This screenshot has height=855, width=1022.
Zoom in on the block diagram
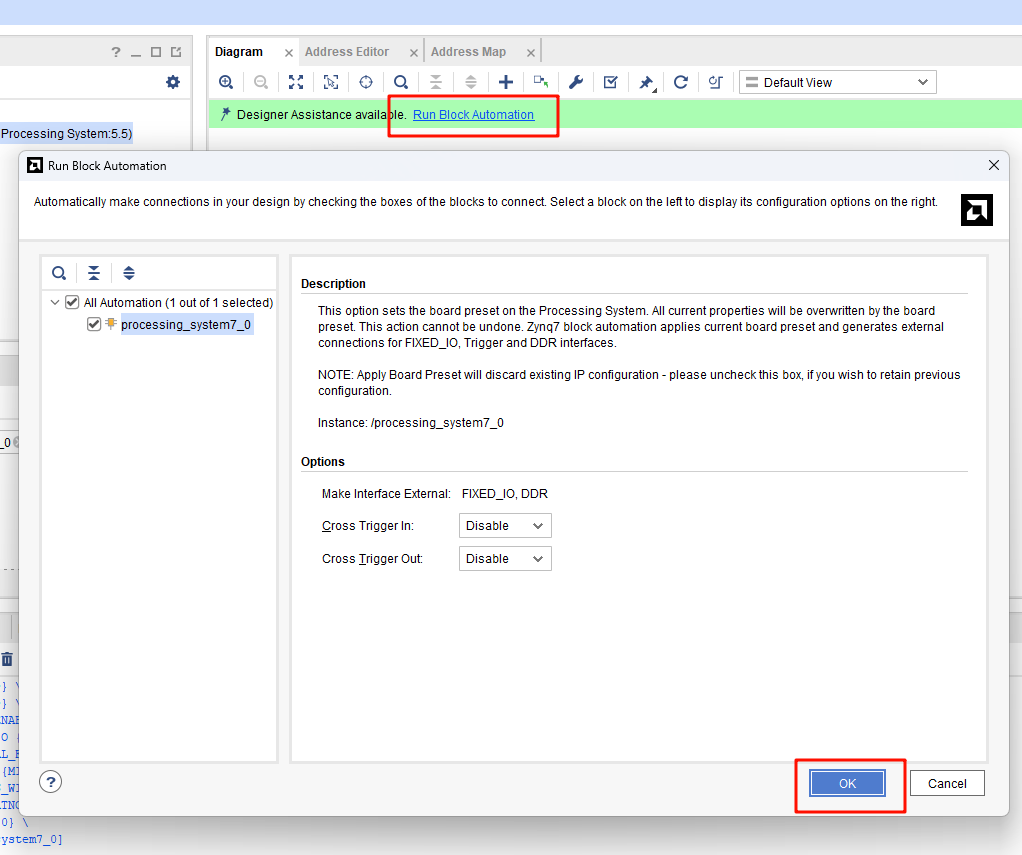tap(226, 82)
